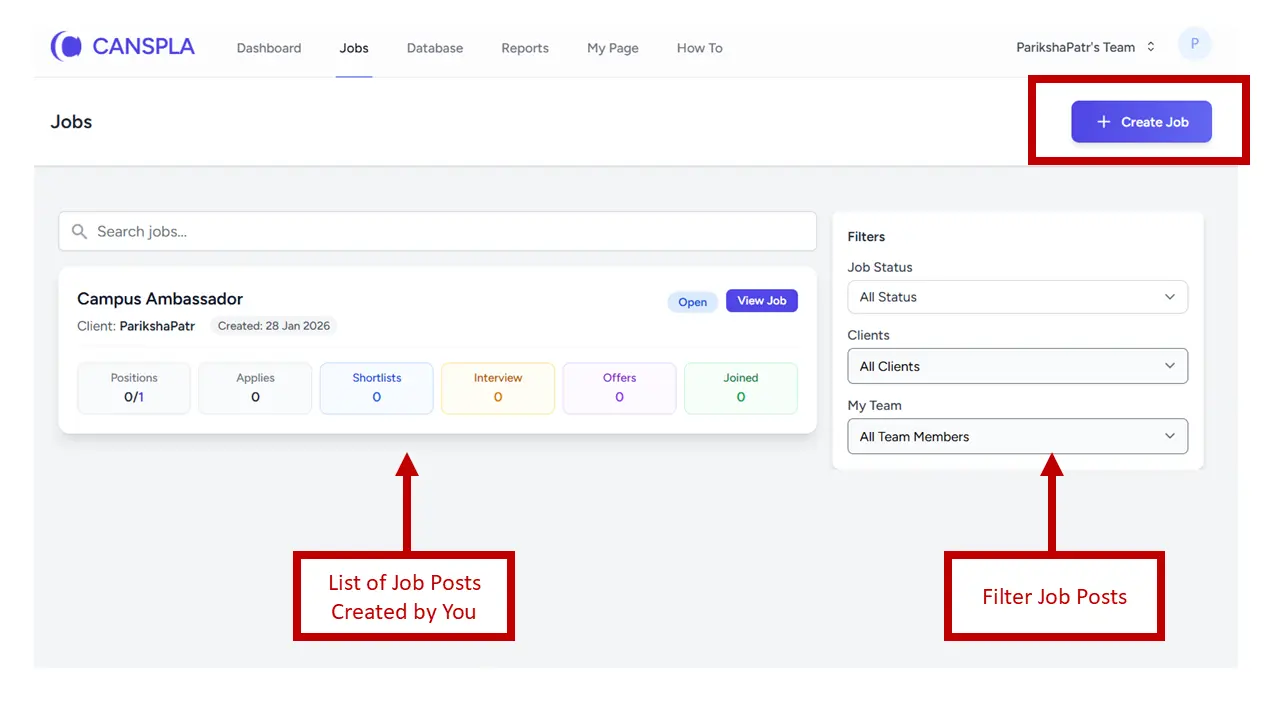Open the Campus Ambassador job title
The height and width of the screenshot is (720, 1280).
[160, 299]
